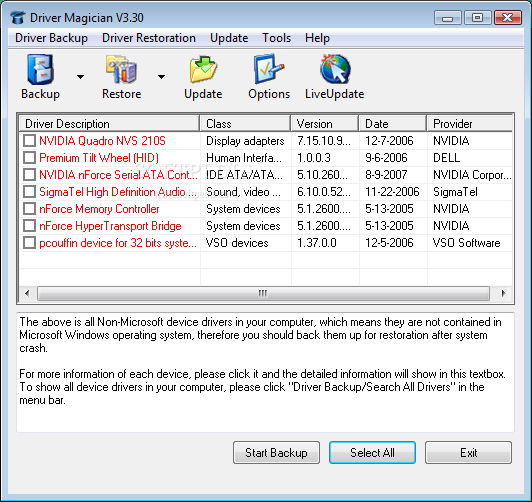Click the Backup cabinet icon
This screenshot has height=502, width=532.
click(x=41, y=69)
